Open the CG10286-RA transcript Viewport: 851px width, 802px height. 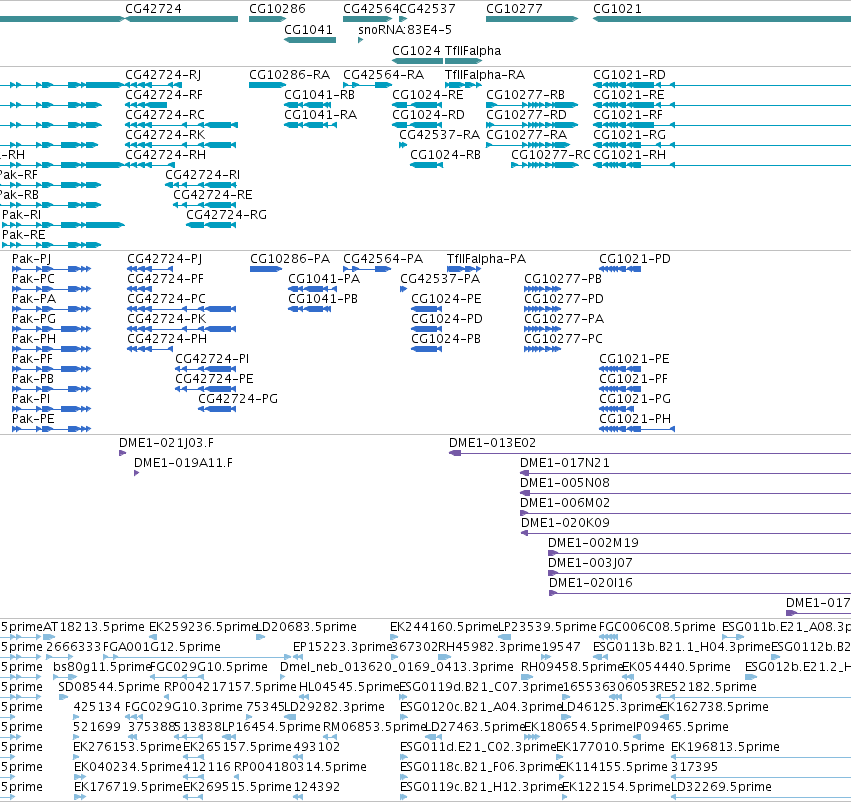coord(289,74)
